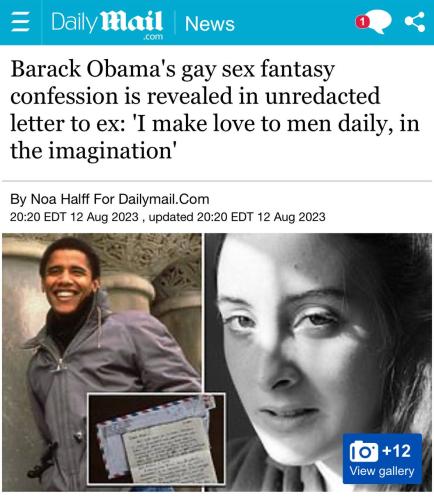
Task: Open the smiling man in grey jacket photo
Action: coord(102,362)
